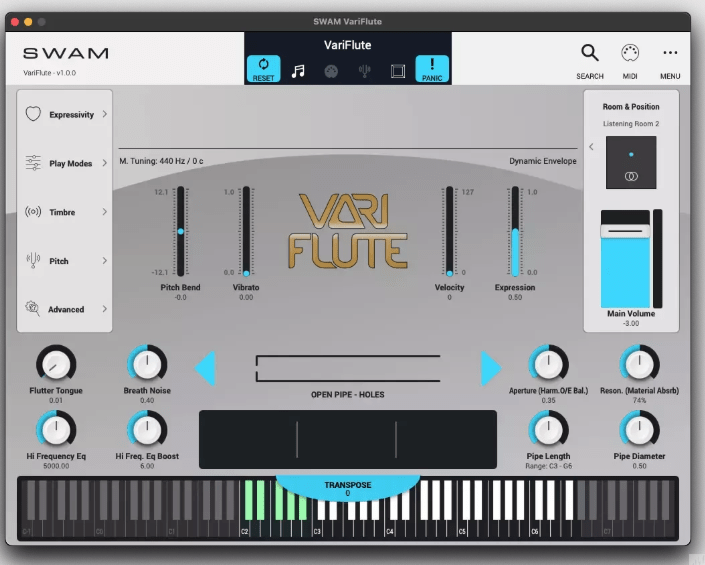705x565 pixels.
Task: Click the square frame icon in top bar
Action: [398, 71]
